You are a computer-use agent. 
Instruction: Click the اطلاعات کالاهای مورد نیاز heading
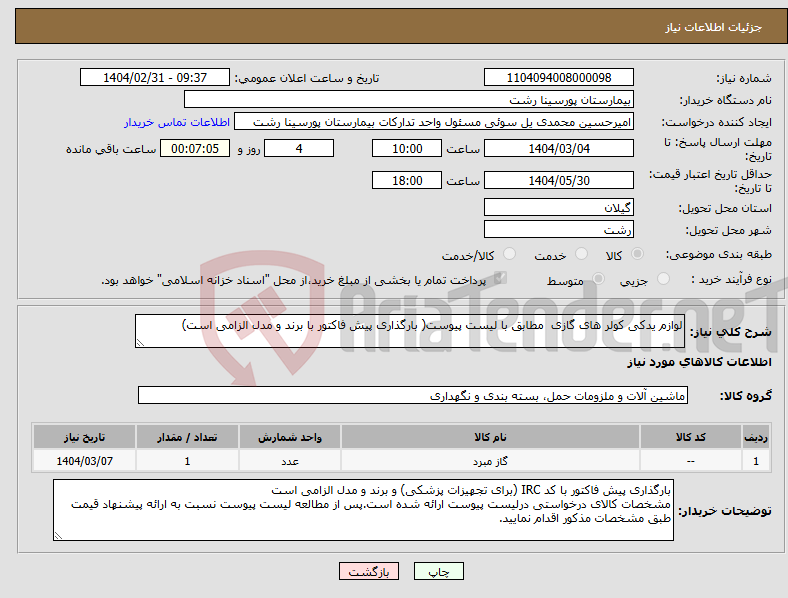point(699,362)
